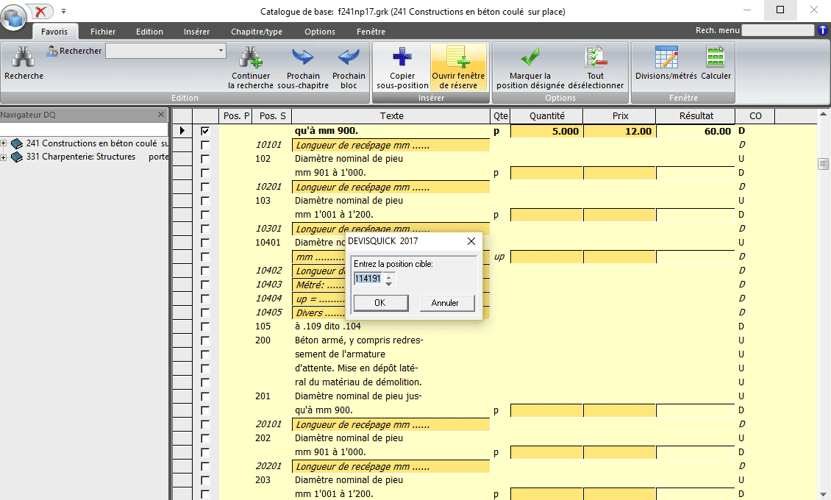
Task: Click the Prix column header
Action: 620,116
